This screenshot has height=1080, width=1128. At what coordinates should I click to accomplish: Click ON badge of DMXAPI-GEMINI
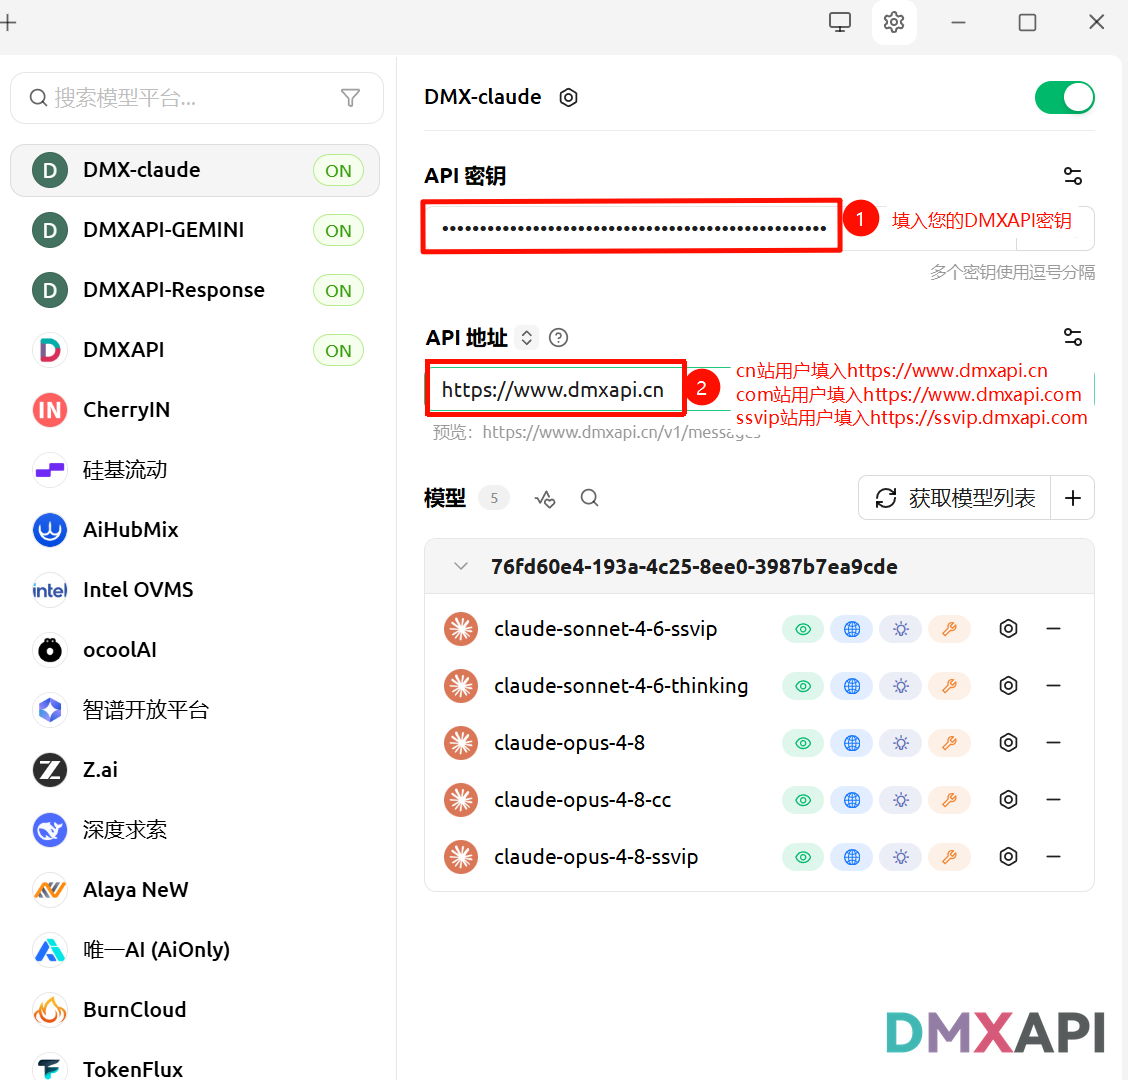(338, 231)
